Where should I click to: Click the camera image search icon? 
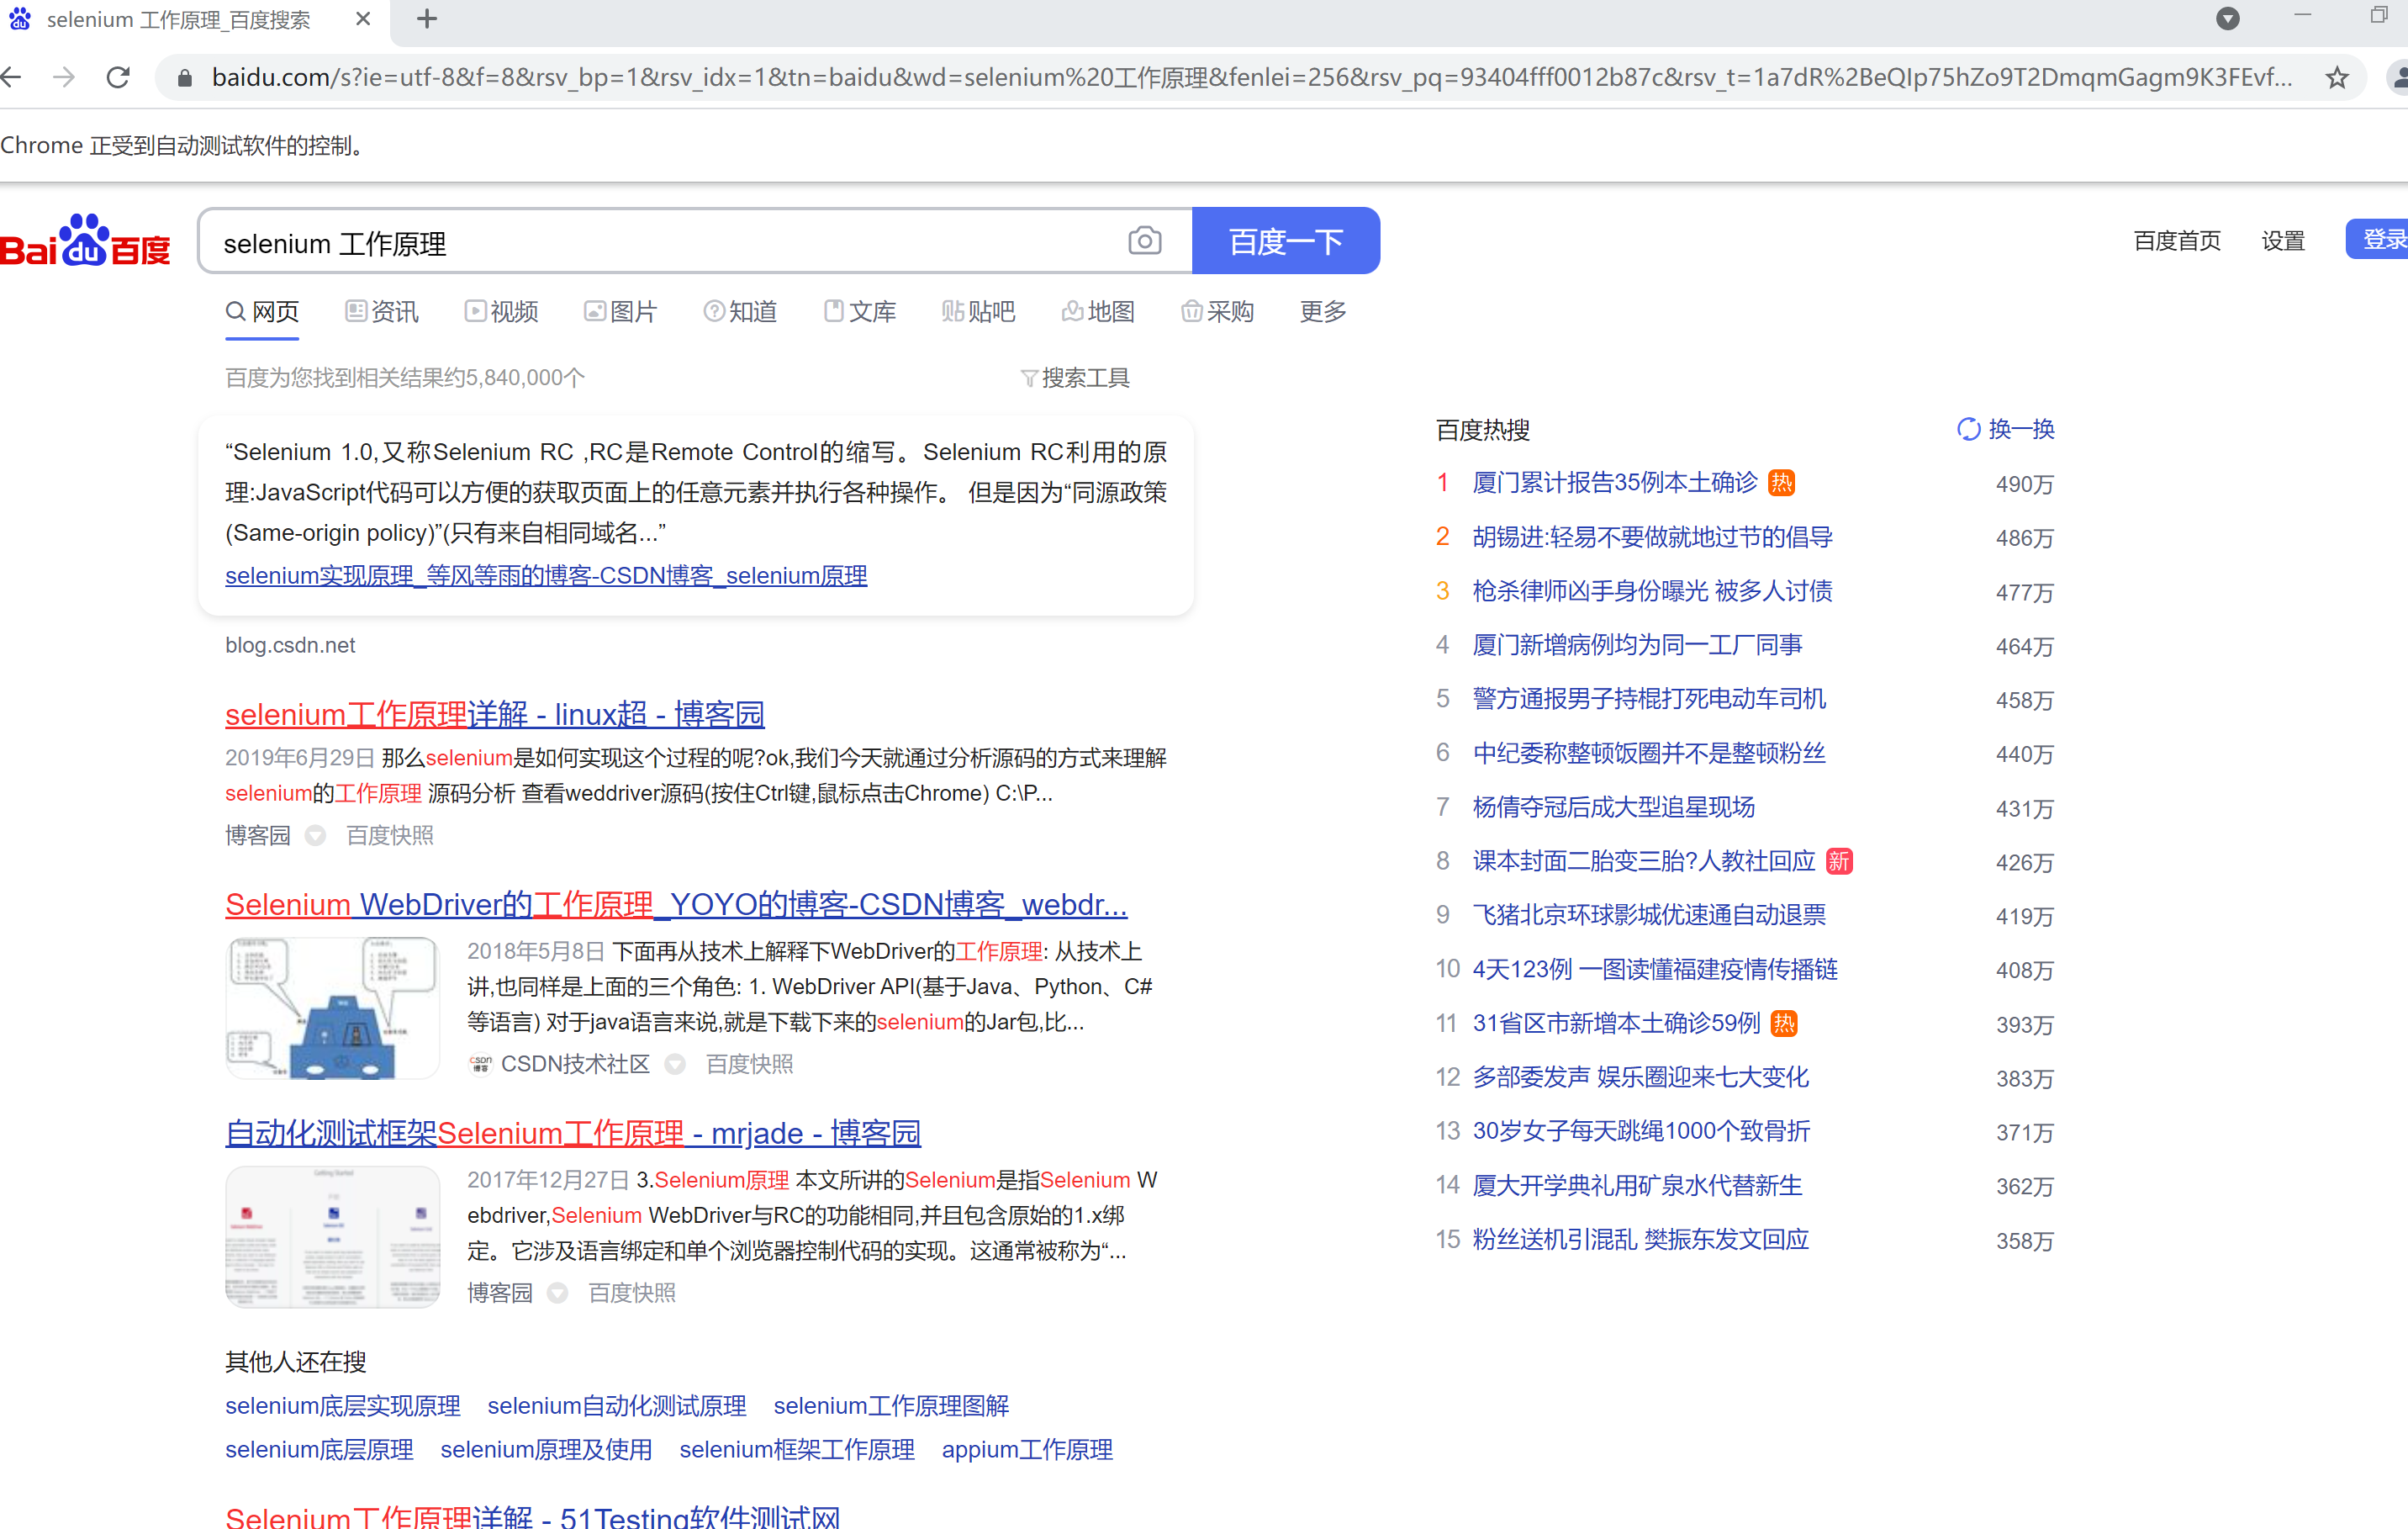click(1144, 241)
